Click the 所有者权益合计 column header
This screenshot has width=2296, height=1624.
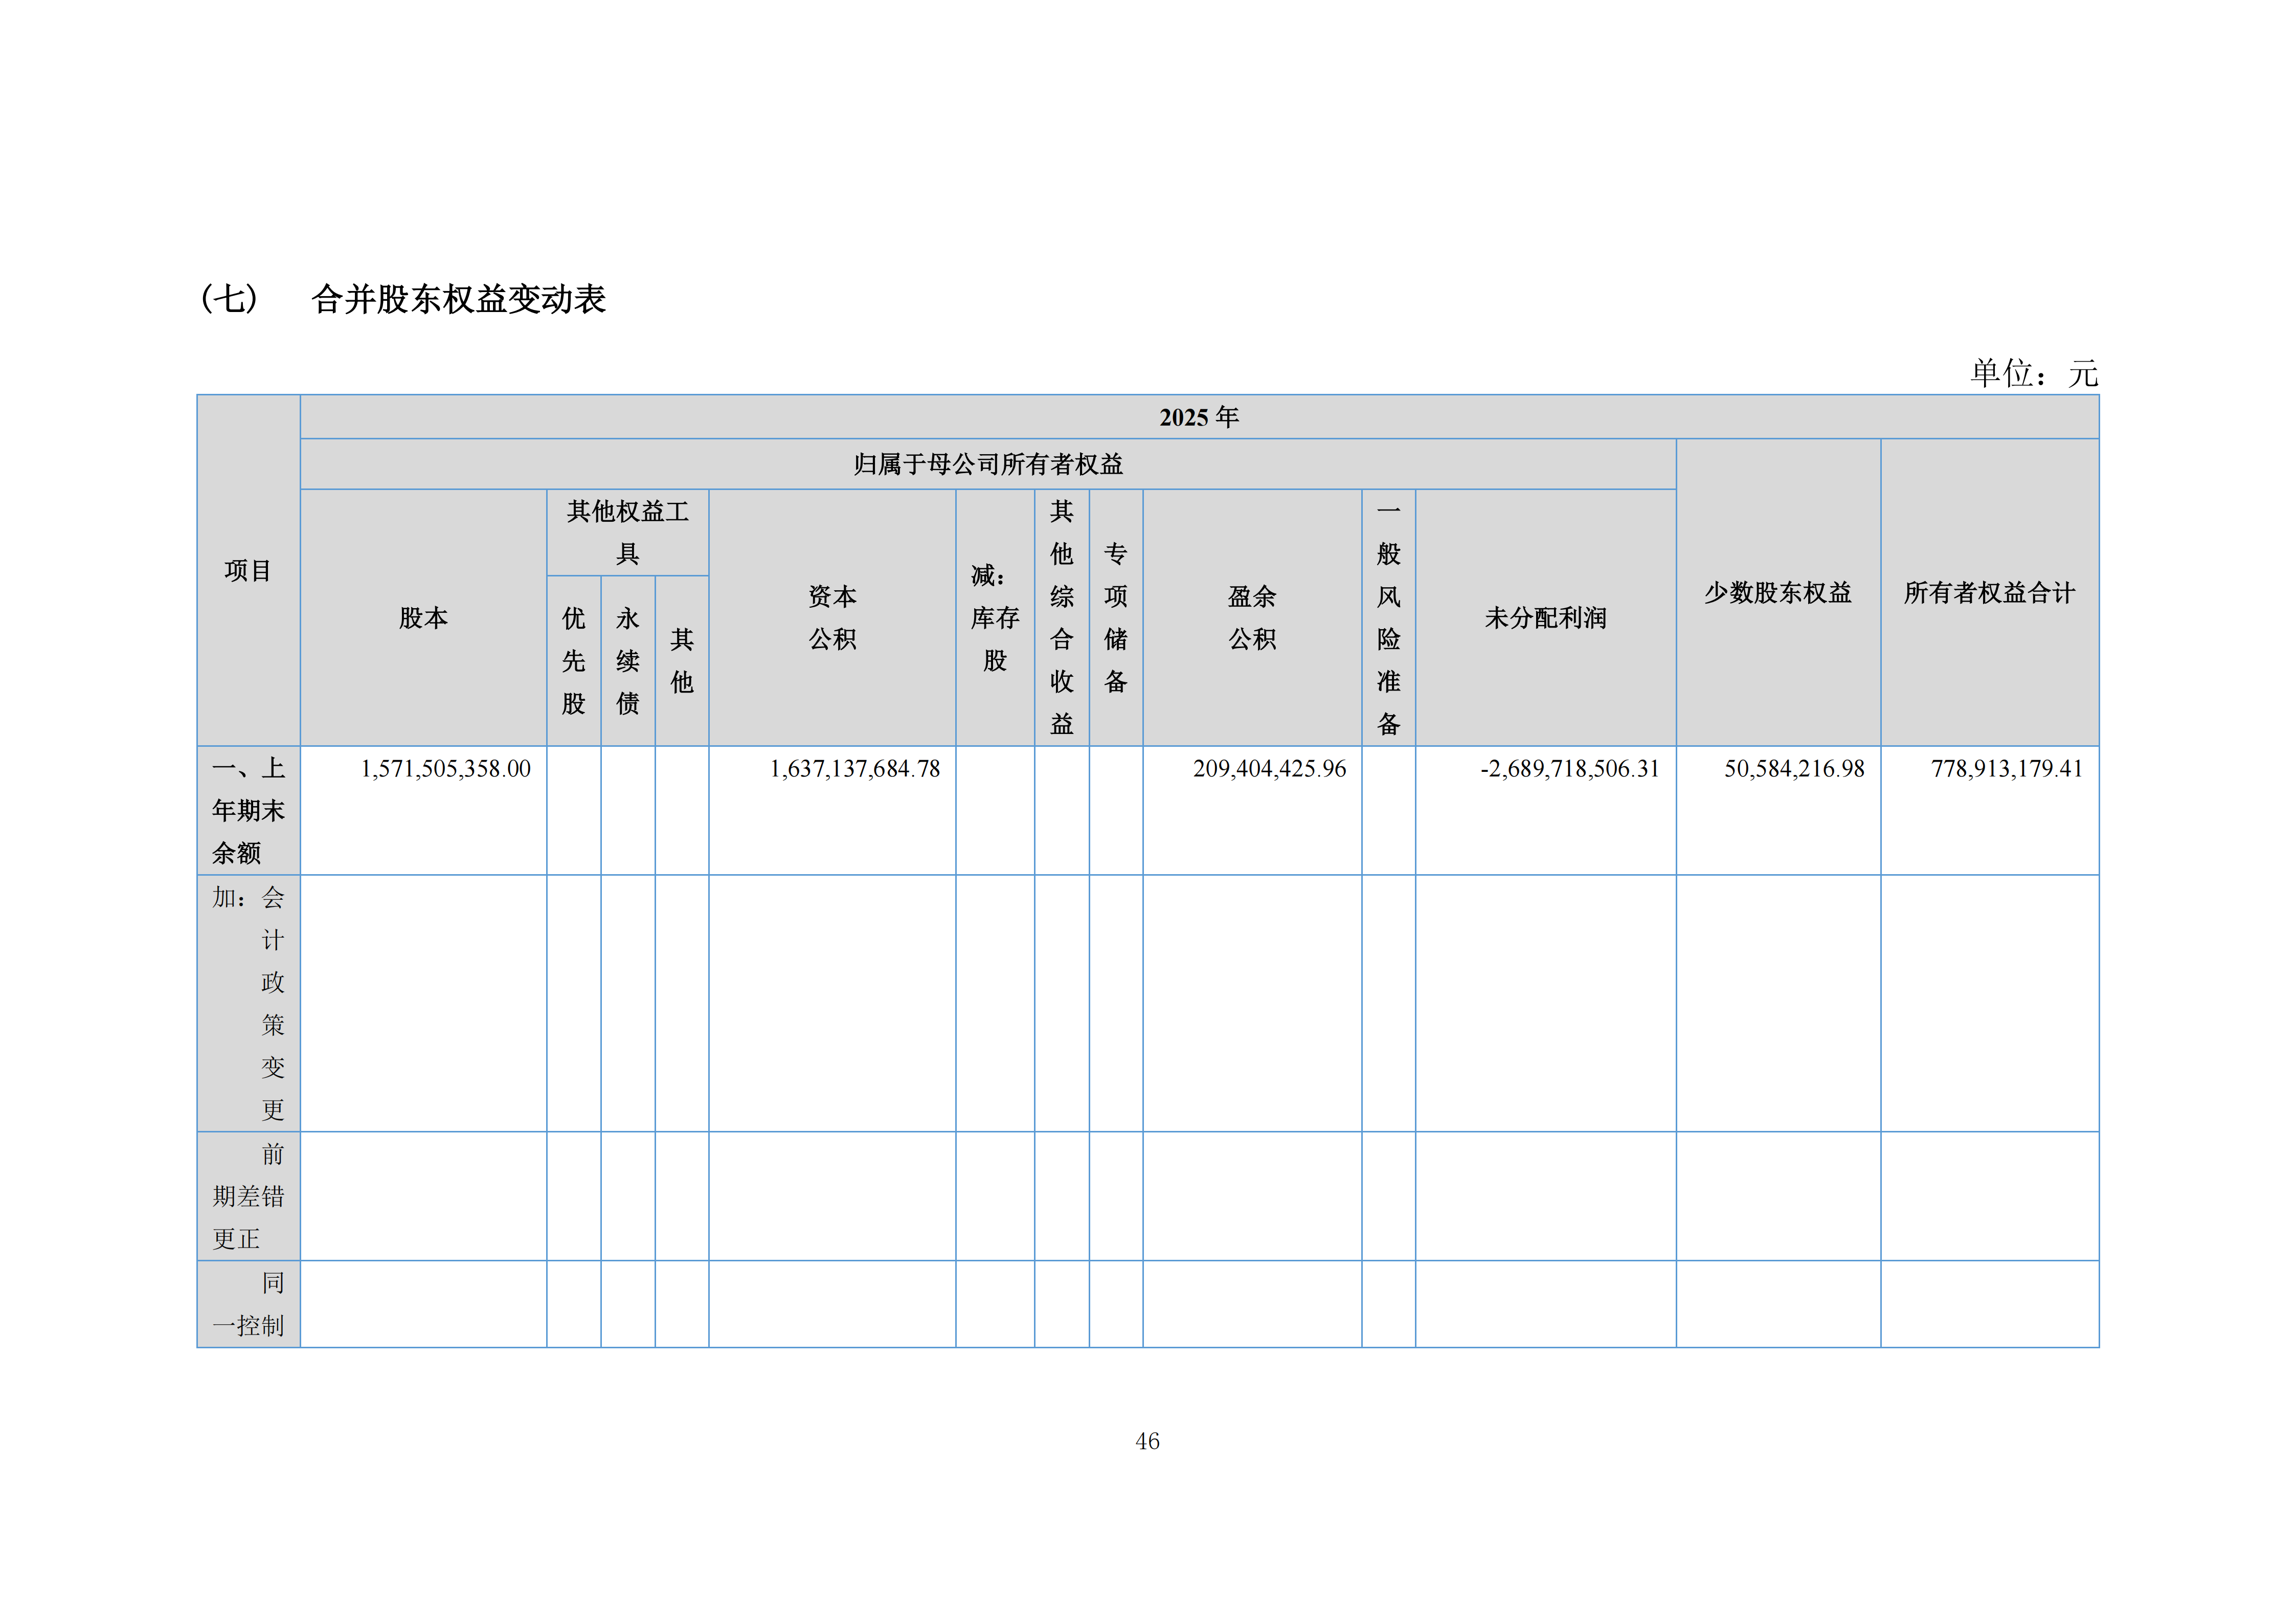[1990, 593]
